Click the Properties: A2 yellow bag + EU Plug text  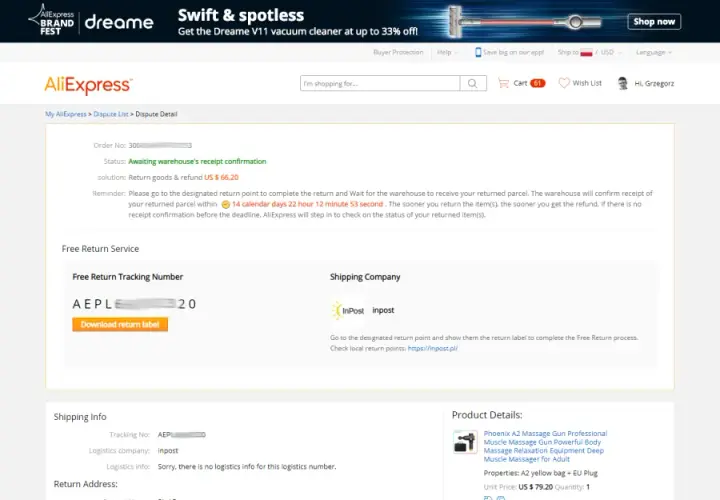(540, 473)
